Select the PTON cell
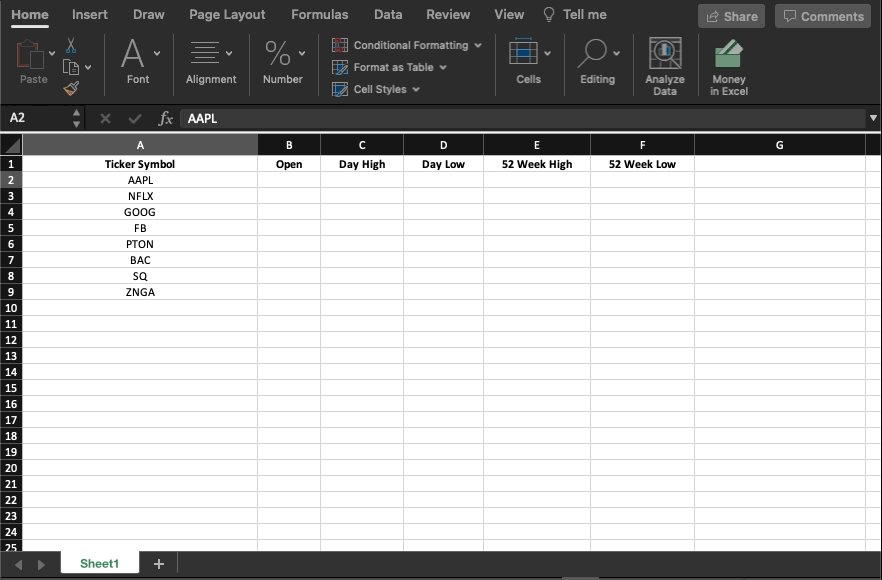Image resolution: width=882 pixels, height=580 pixels. point(140,244)
